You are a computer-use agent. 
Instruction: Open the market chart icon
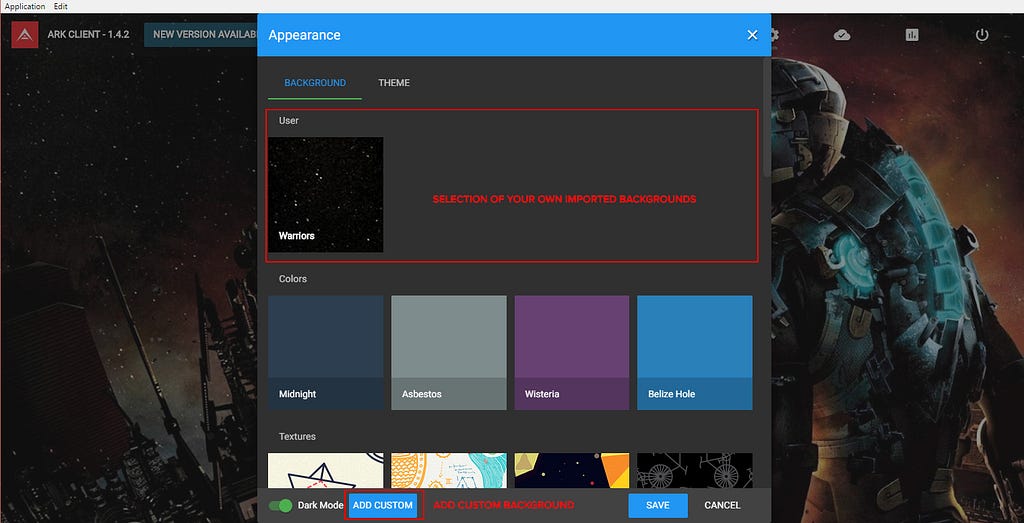(912, 35)
